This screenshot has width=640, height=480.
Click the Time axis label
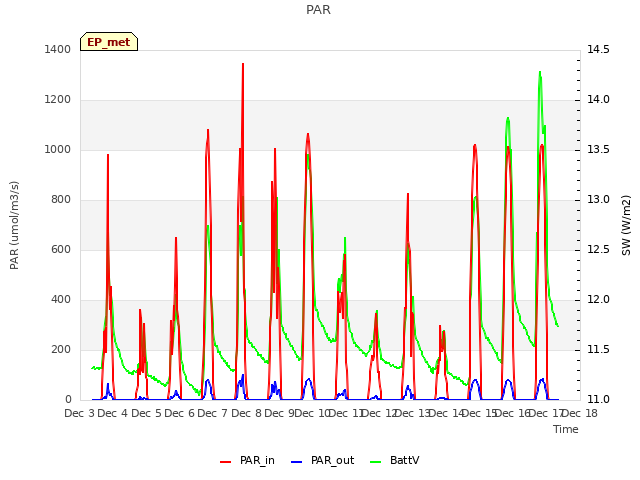click(x=566, y=429)
